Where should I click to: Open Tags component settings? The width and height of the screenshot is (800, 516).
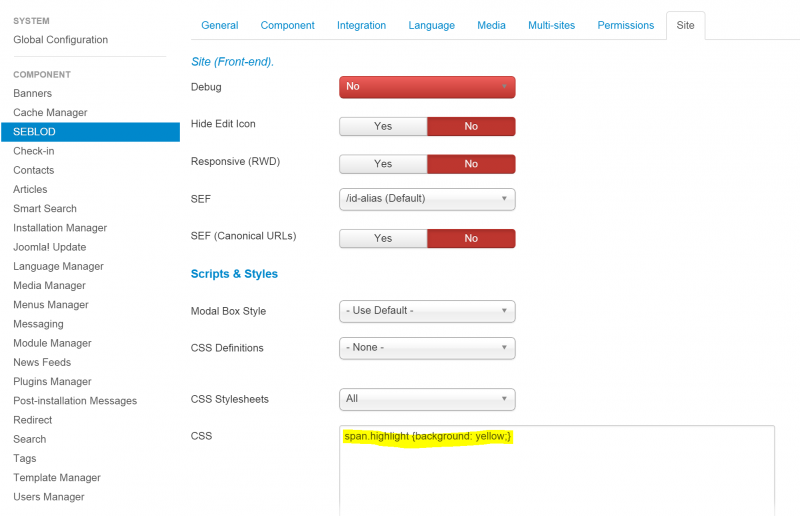pos(24,458)
